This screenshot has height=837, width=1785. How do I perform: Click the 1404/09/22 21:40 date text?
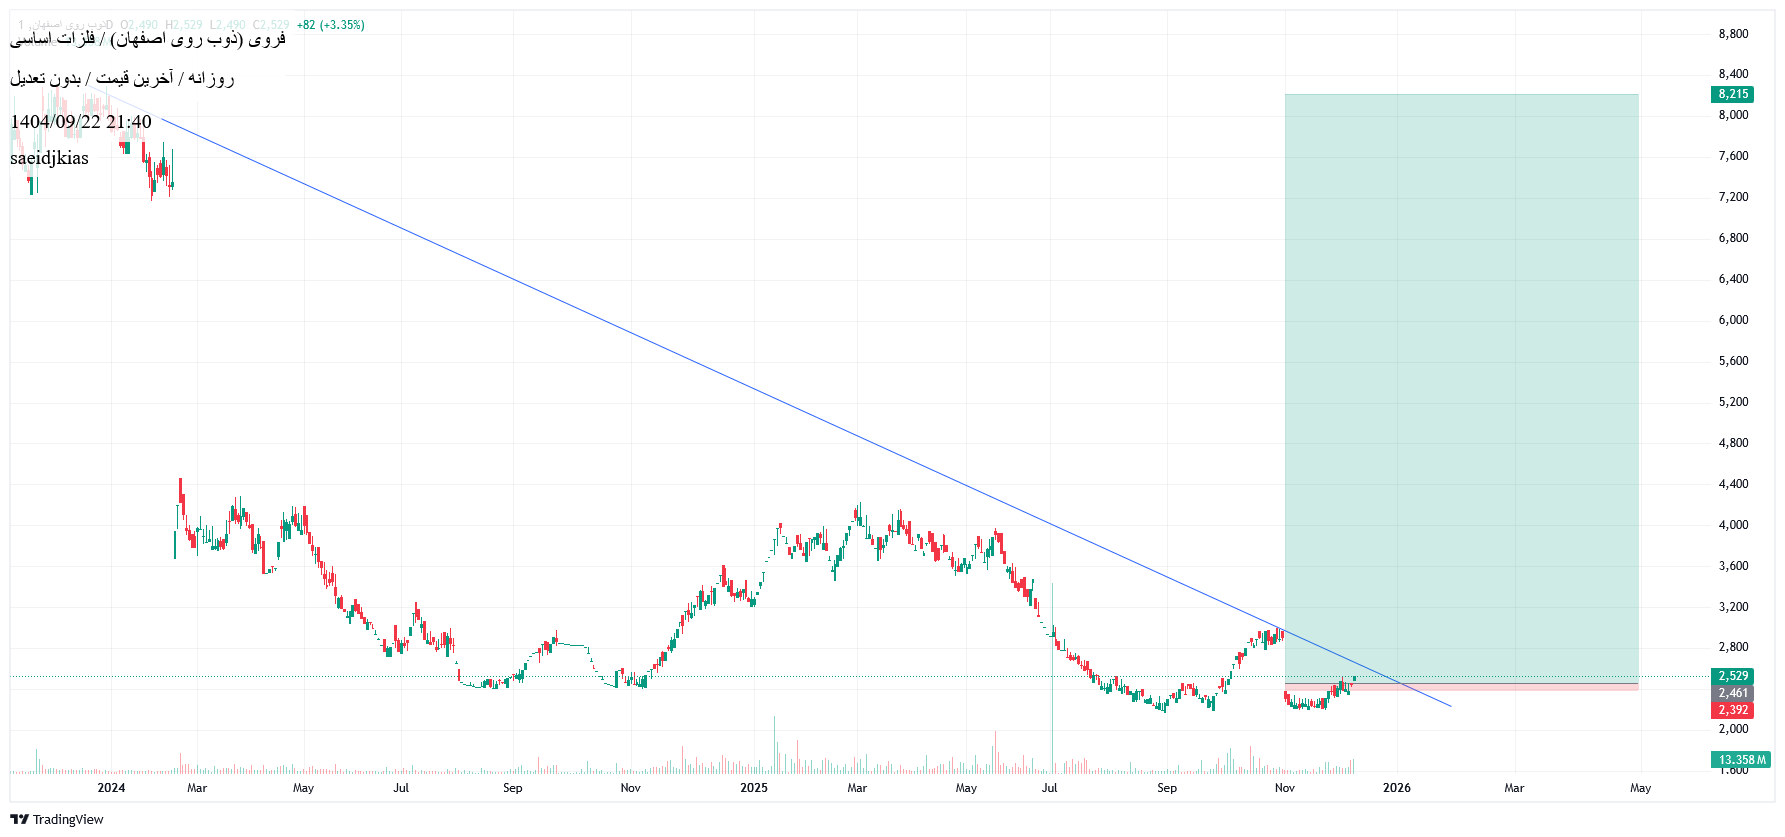pyautogui.click(x=81, y=122)
